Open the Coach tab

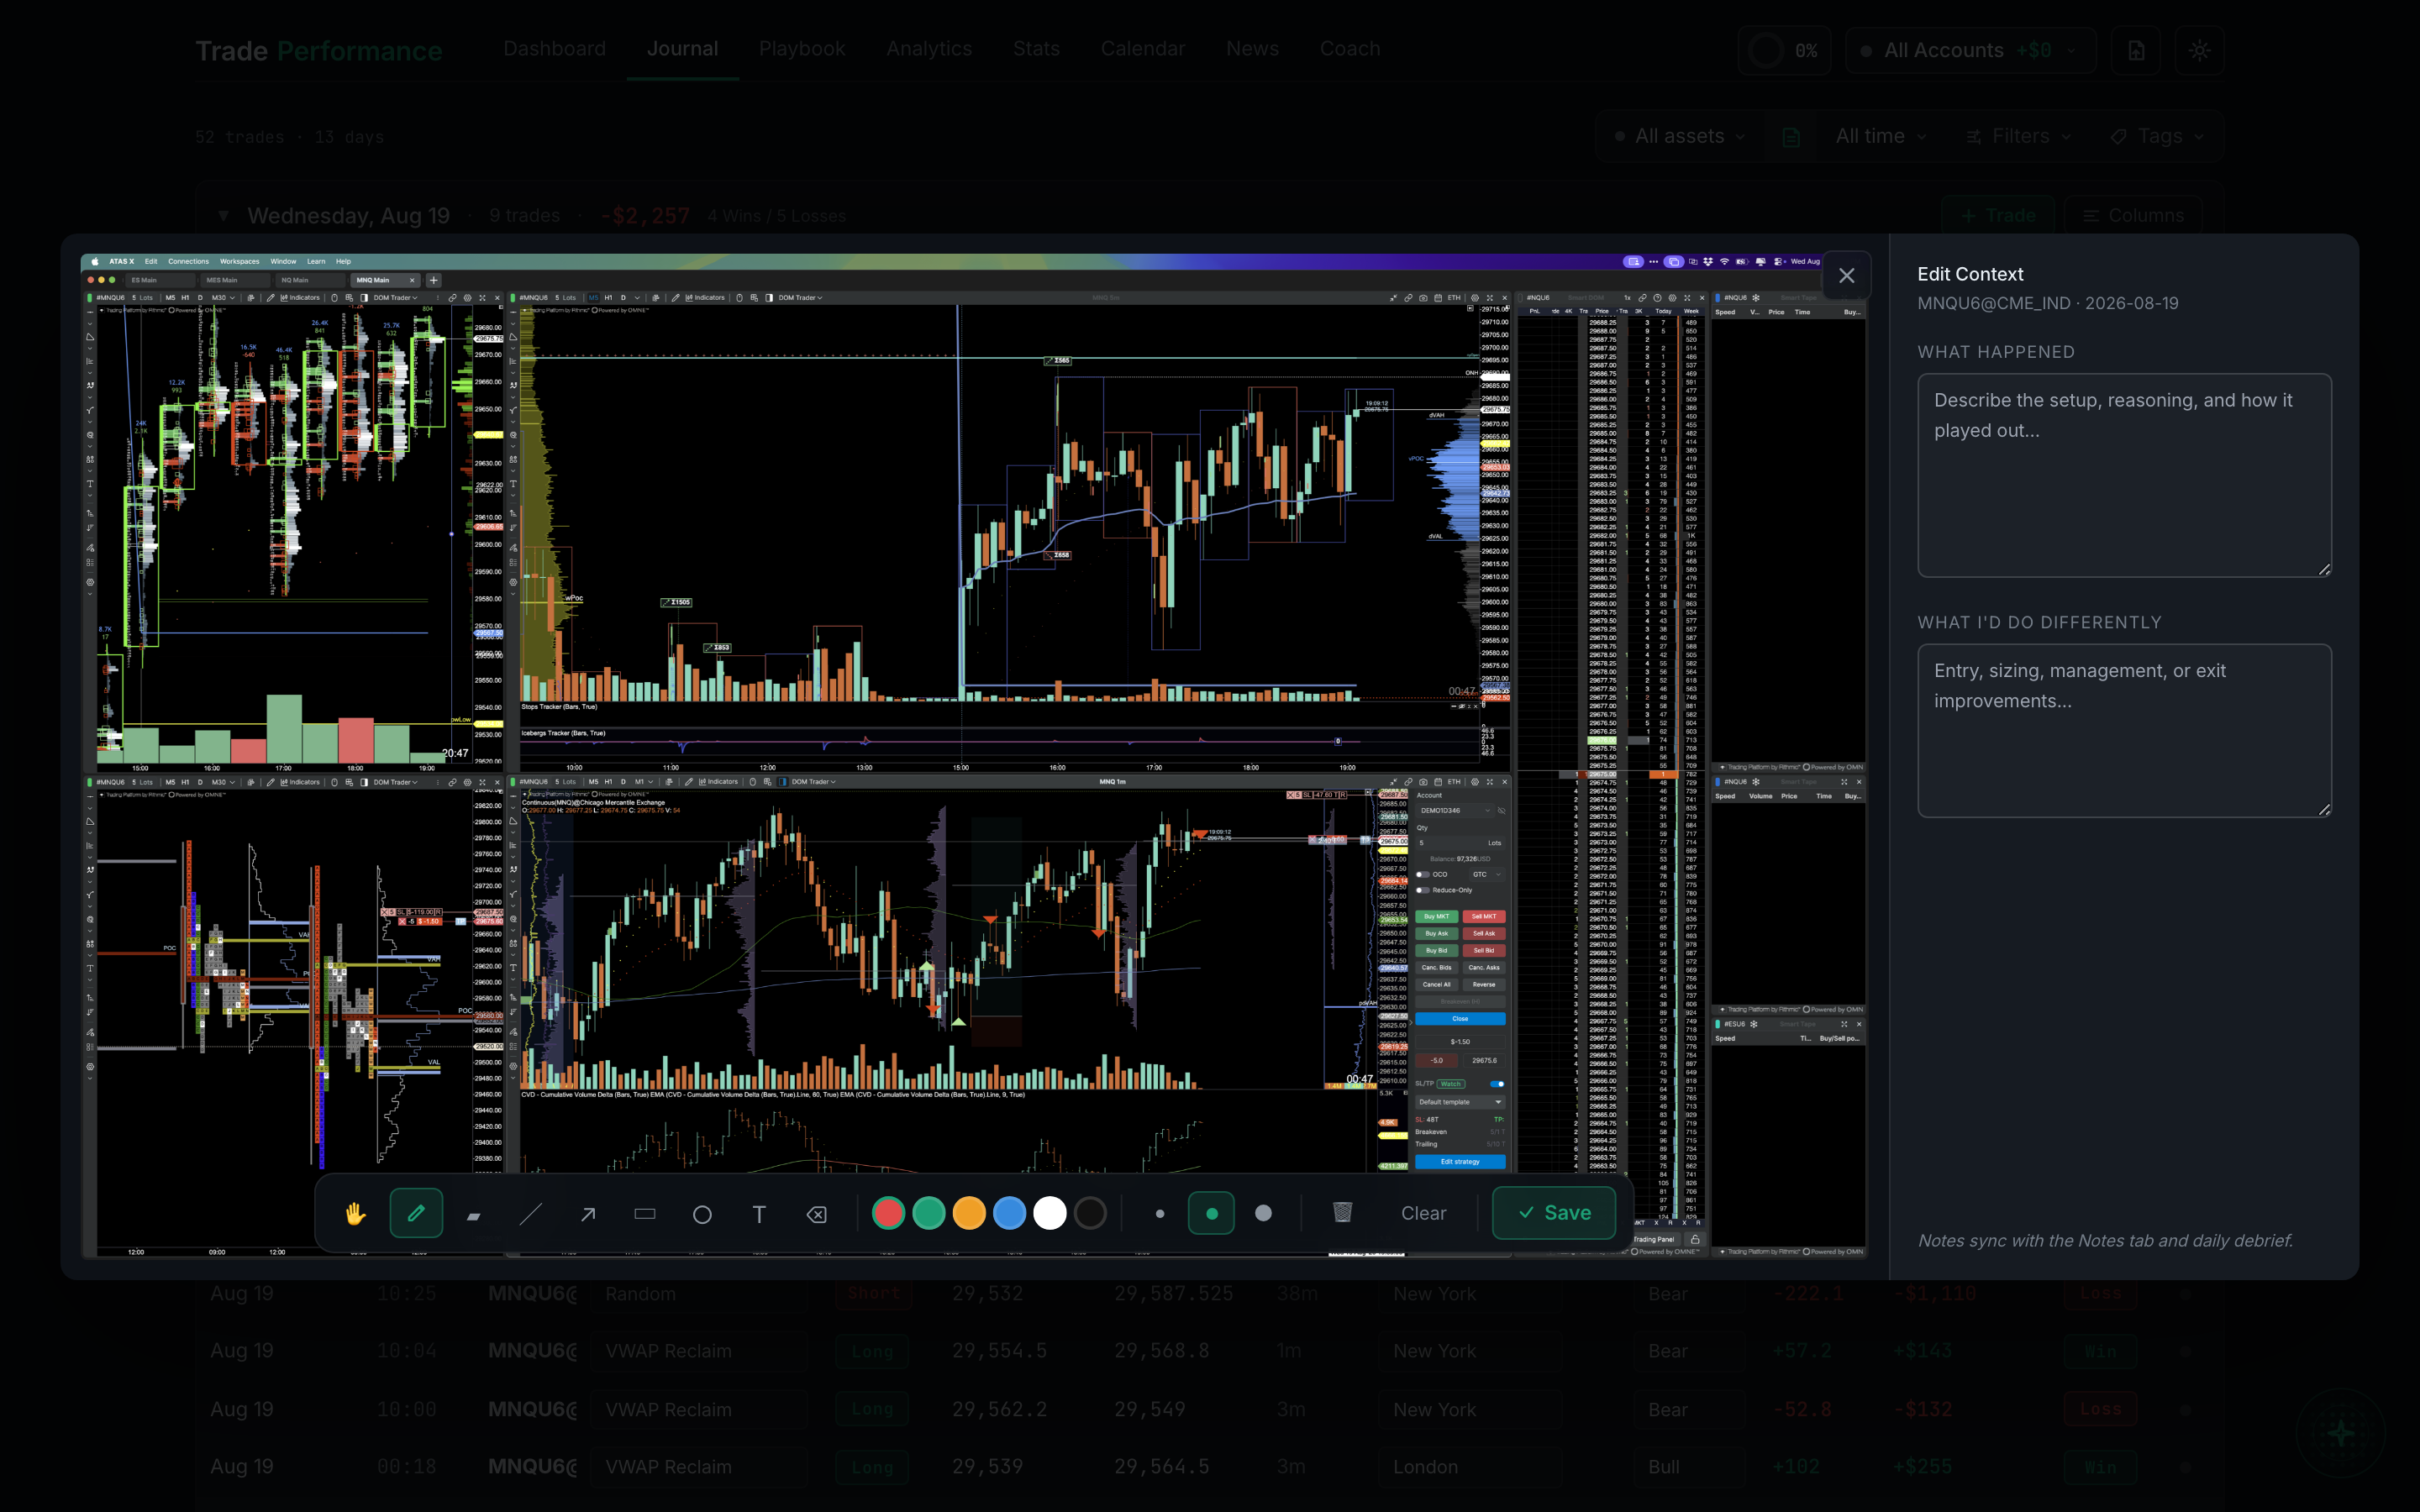coord(1350,49)
